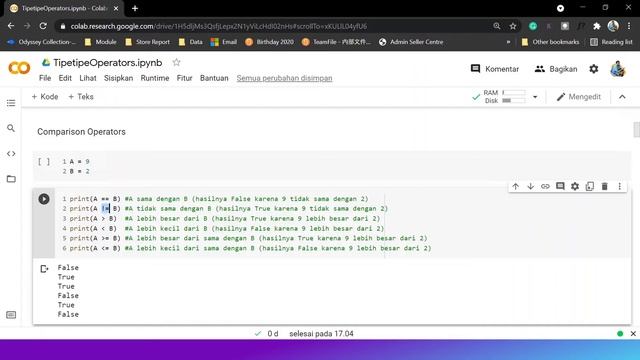Mirror cell in tab icon

tap(590, 187)
